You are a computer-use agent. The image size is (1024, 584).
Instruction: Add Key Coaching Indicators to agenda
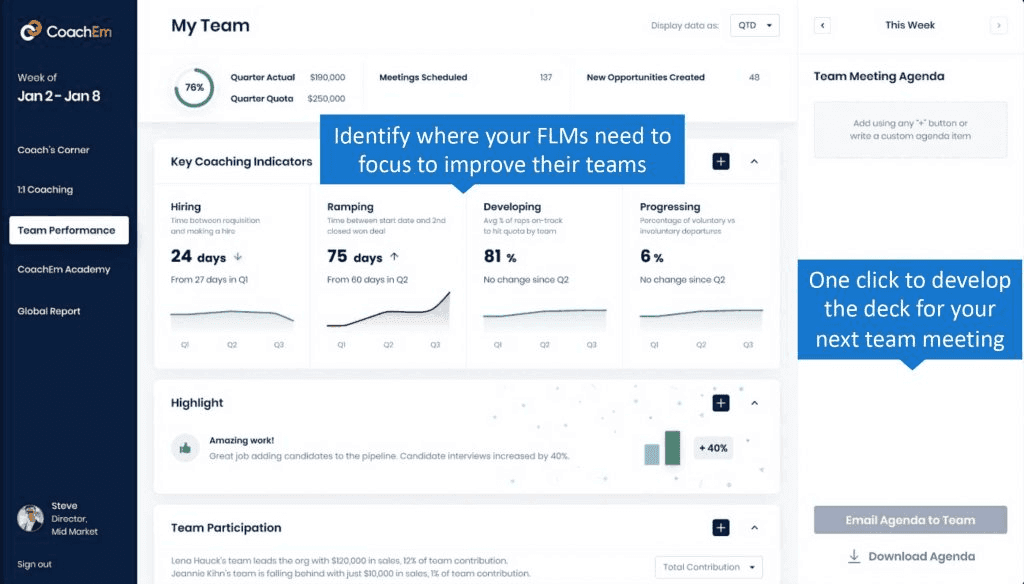pos(721,161)
